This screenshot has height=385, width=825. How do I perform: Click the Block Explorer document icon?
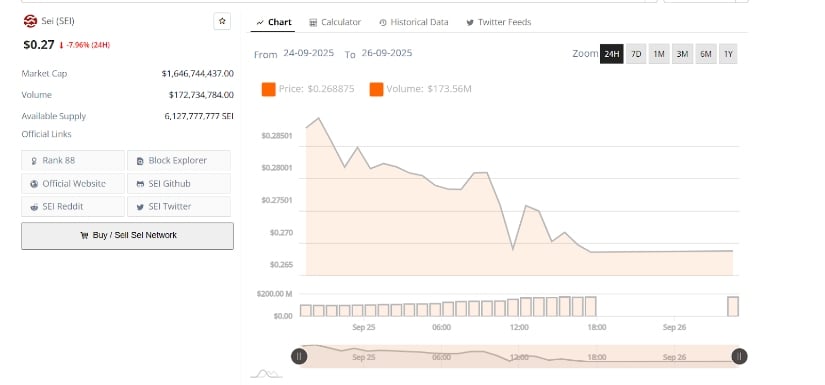(140, 161)
